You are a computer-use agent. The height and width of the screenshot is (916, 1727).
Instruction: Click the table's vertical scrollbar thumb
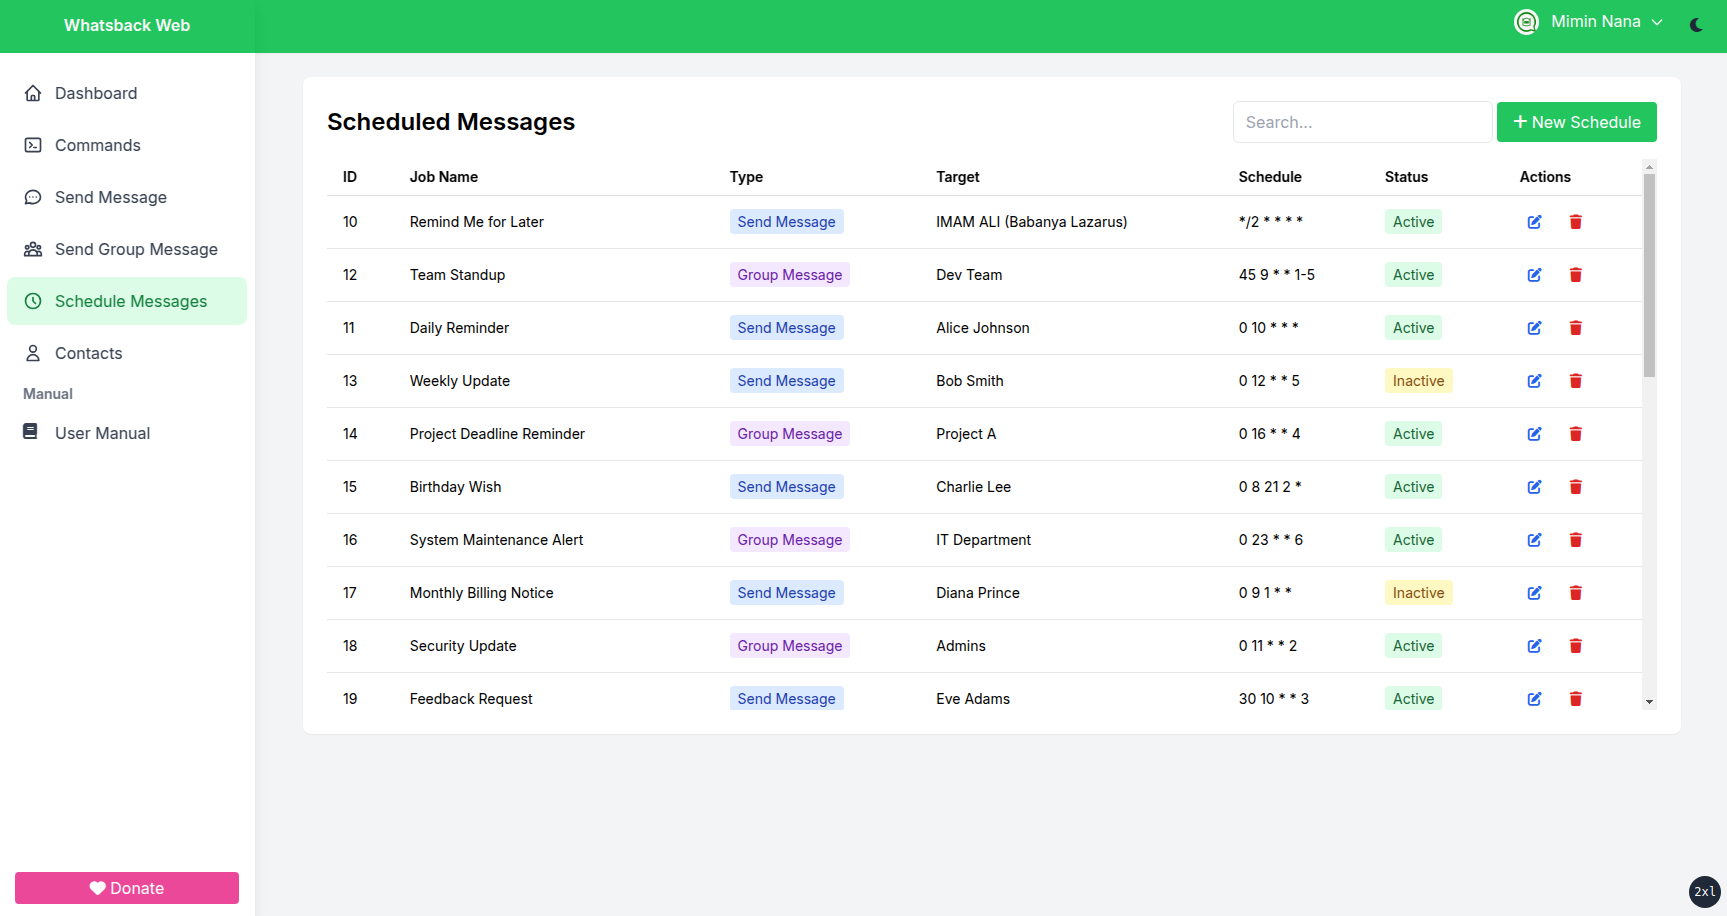1649,275
